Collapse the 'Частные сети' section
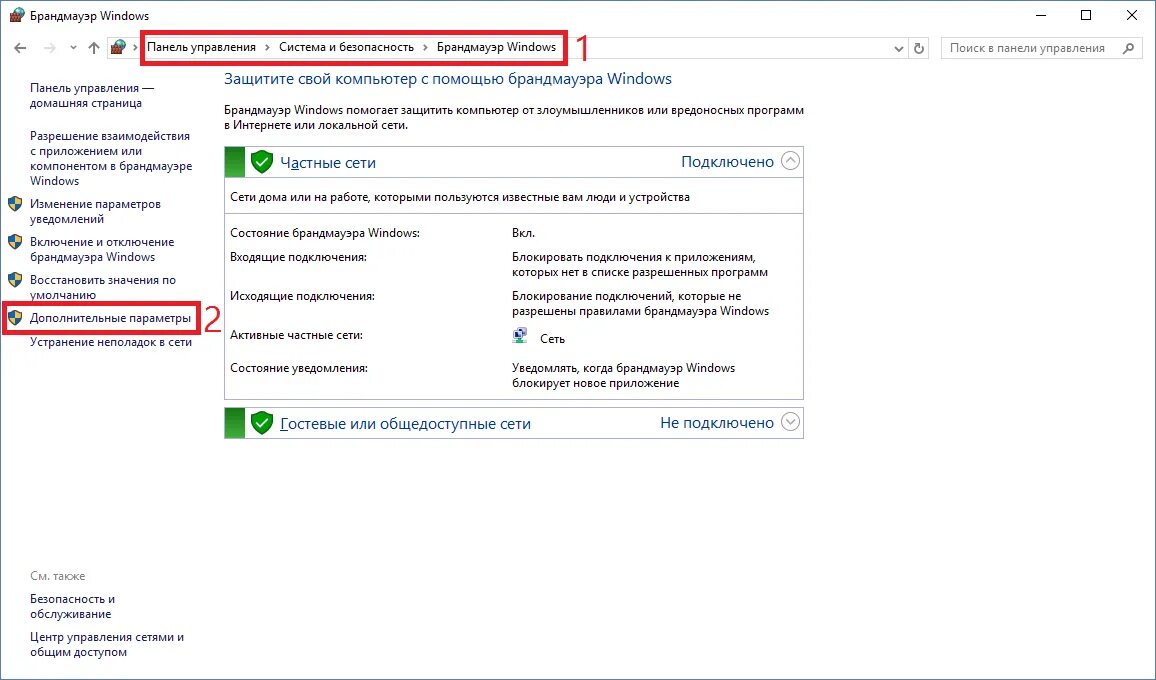Image resolution: width=1156 pixels, height=680 pixels. pos(790,161)
